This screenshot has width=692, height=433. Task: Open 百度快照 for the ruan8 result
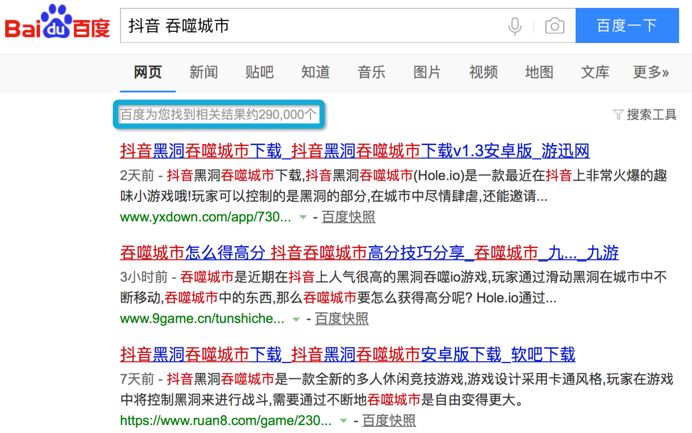(389, 421)
